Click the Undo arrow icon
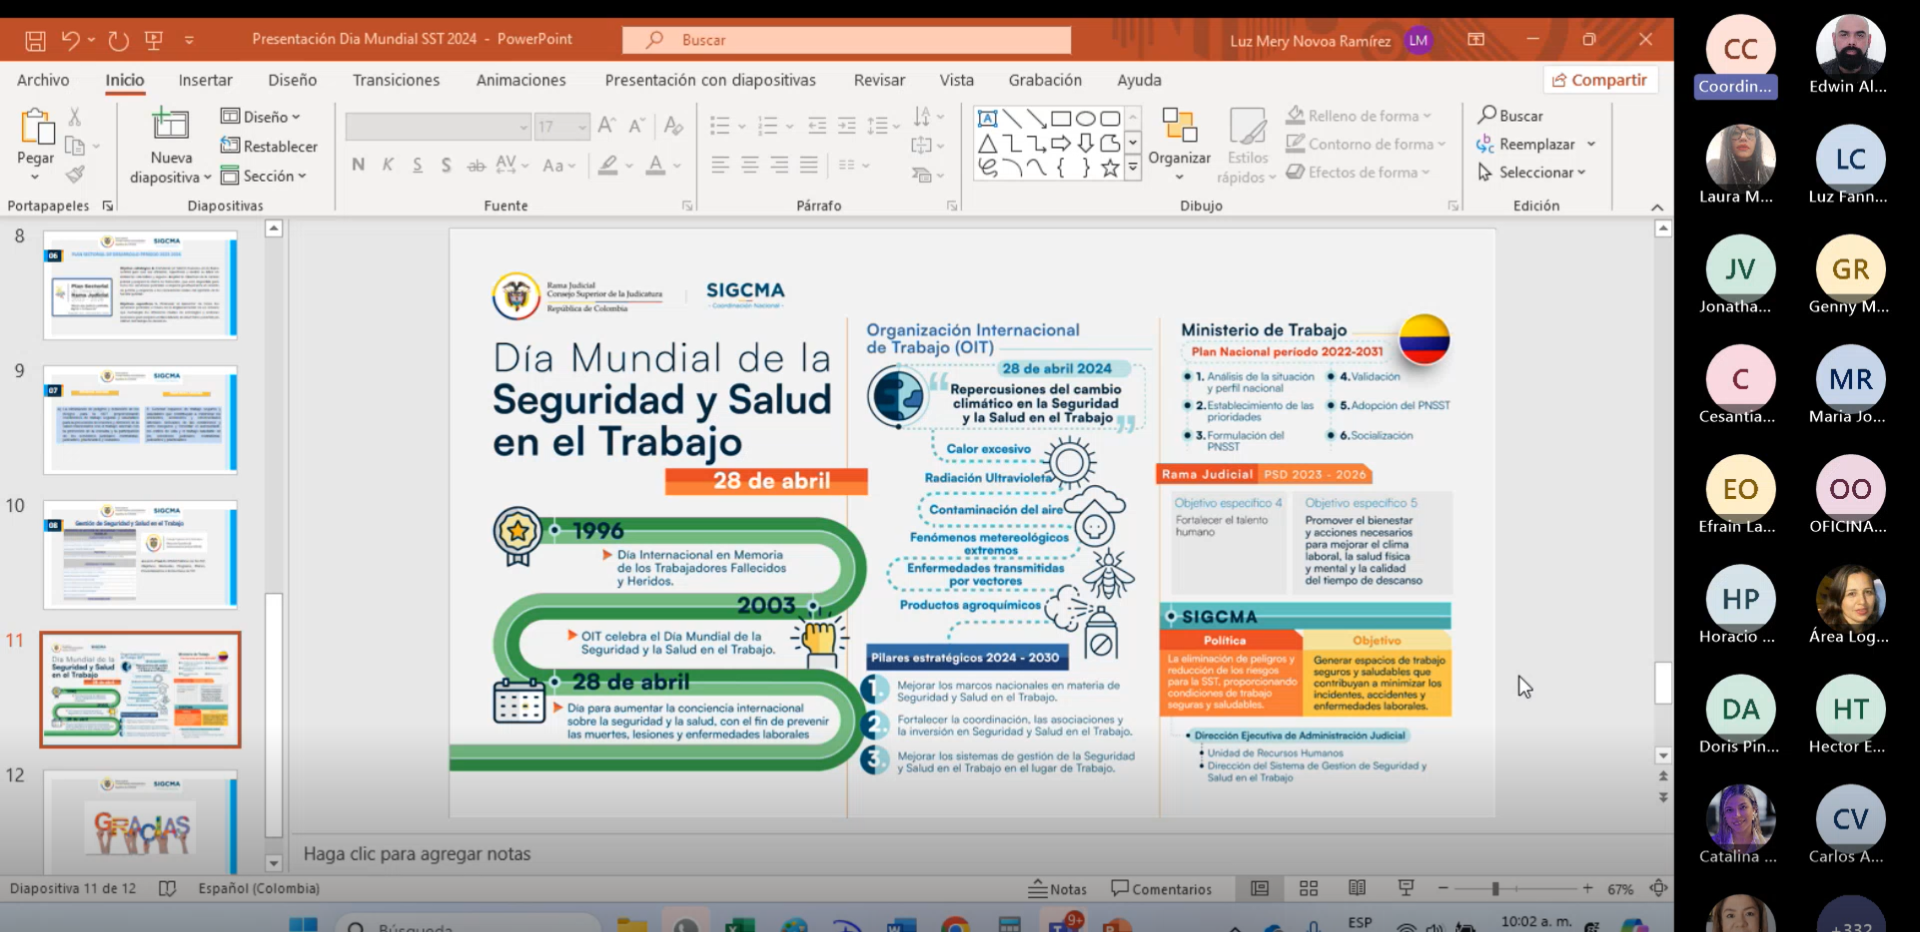The image size is (1920, 932). [70, 40]
